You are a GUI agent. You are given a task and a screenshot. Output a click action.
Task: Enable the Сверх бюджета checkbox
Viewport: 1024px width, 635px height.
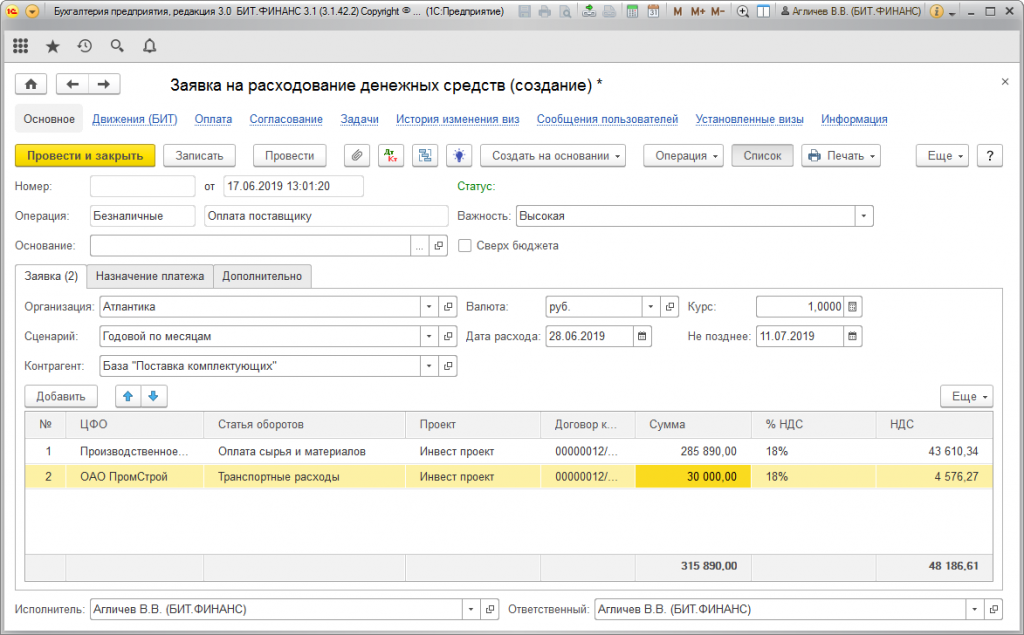(464, 245)
